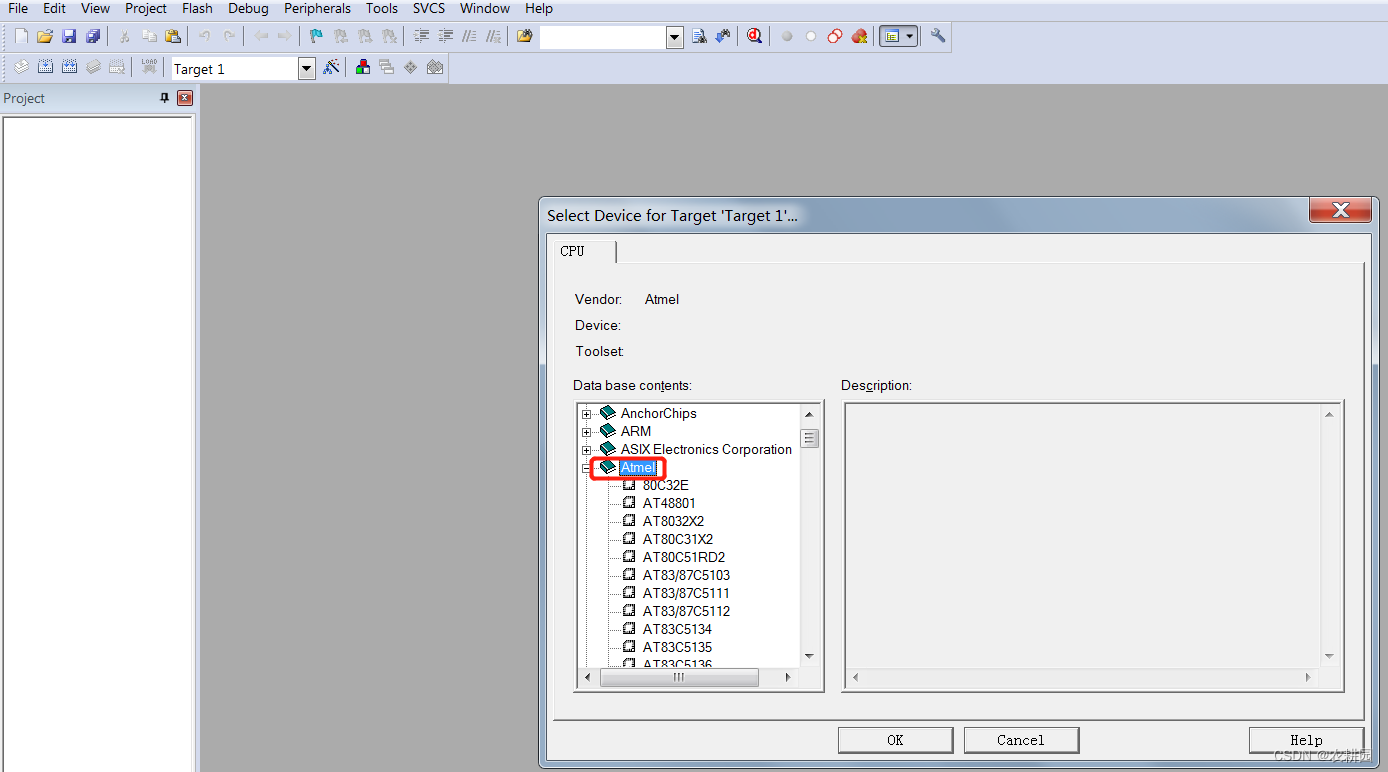Expand the ASIX Electronics Corporation node

click(x=587, y=450)
